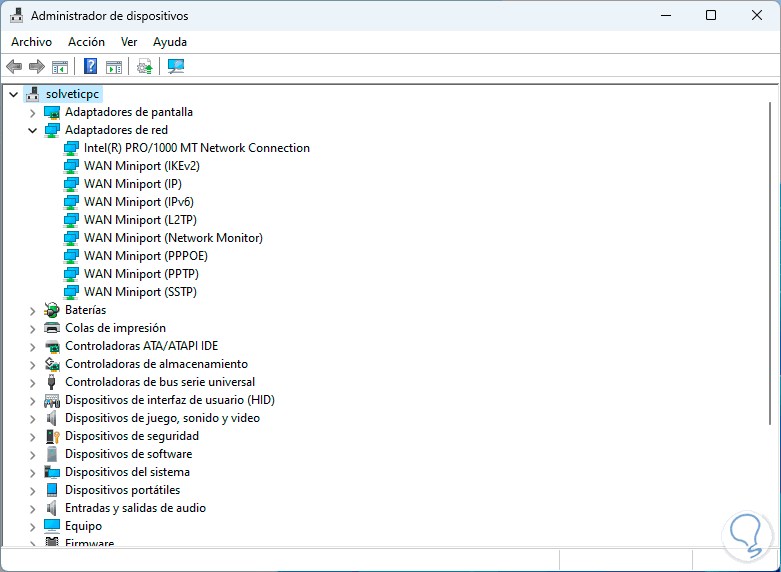Viewport: 781px width, 572px height.
Task: Click the Back arrow toolbar icon
Action: coord(14,66)
